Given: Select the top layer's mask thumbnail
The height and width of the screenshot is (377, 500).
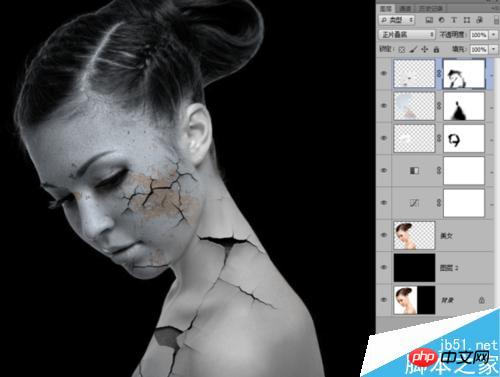Looking at the screenshot, I should [464, 74].
